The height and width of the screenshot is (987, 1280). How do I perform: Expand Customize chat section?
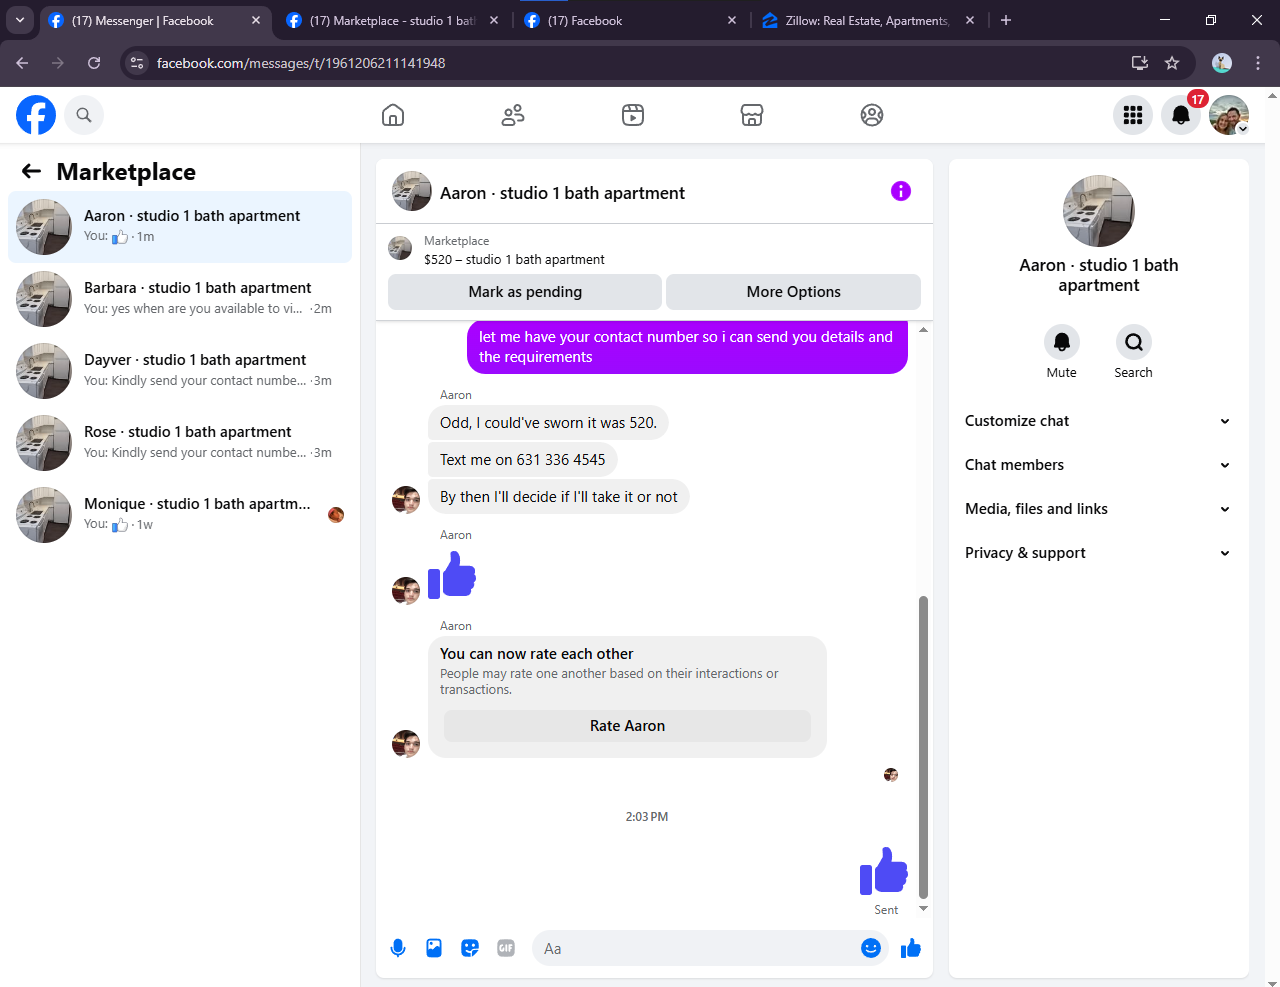(x=1098, y=421)
